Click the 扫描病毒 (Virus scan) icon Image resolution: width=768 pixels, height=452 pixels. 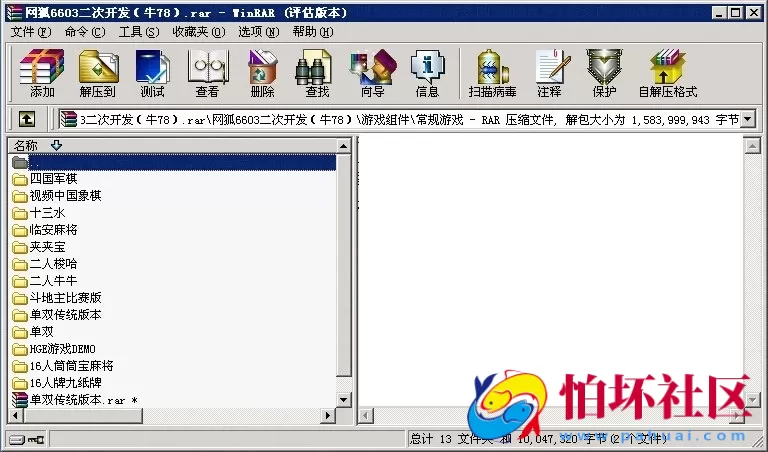point(492,74)
